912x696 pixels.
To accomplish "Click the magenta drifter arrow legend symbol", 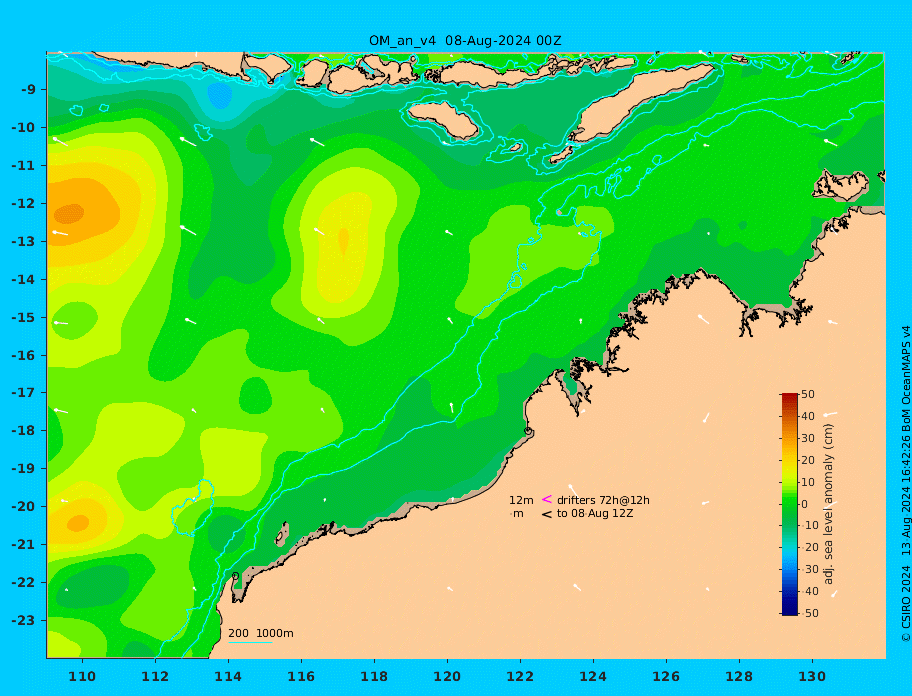I will click(547, 499).
